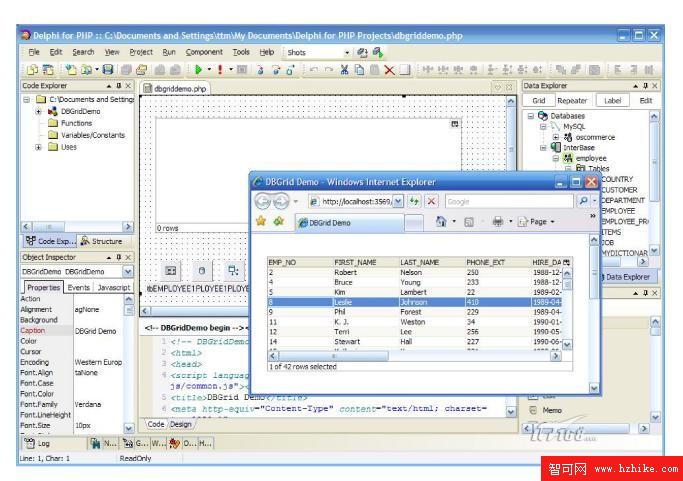Click the Copy toolbar icon beside the scissors

coord(359,69)
